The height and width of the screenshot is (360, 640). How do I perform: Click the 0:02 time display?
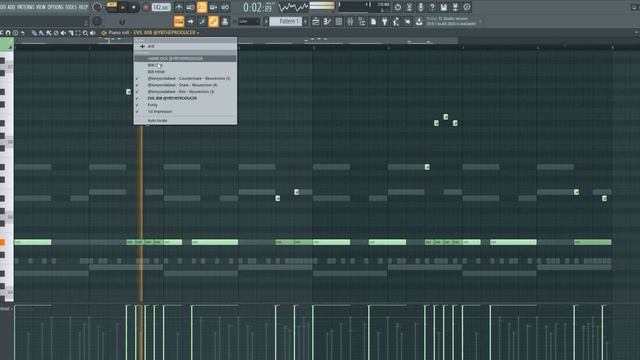pos(257,7)
